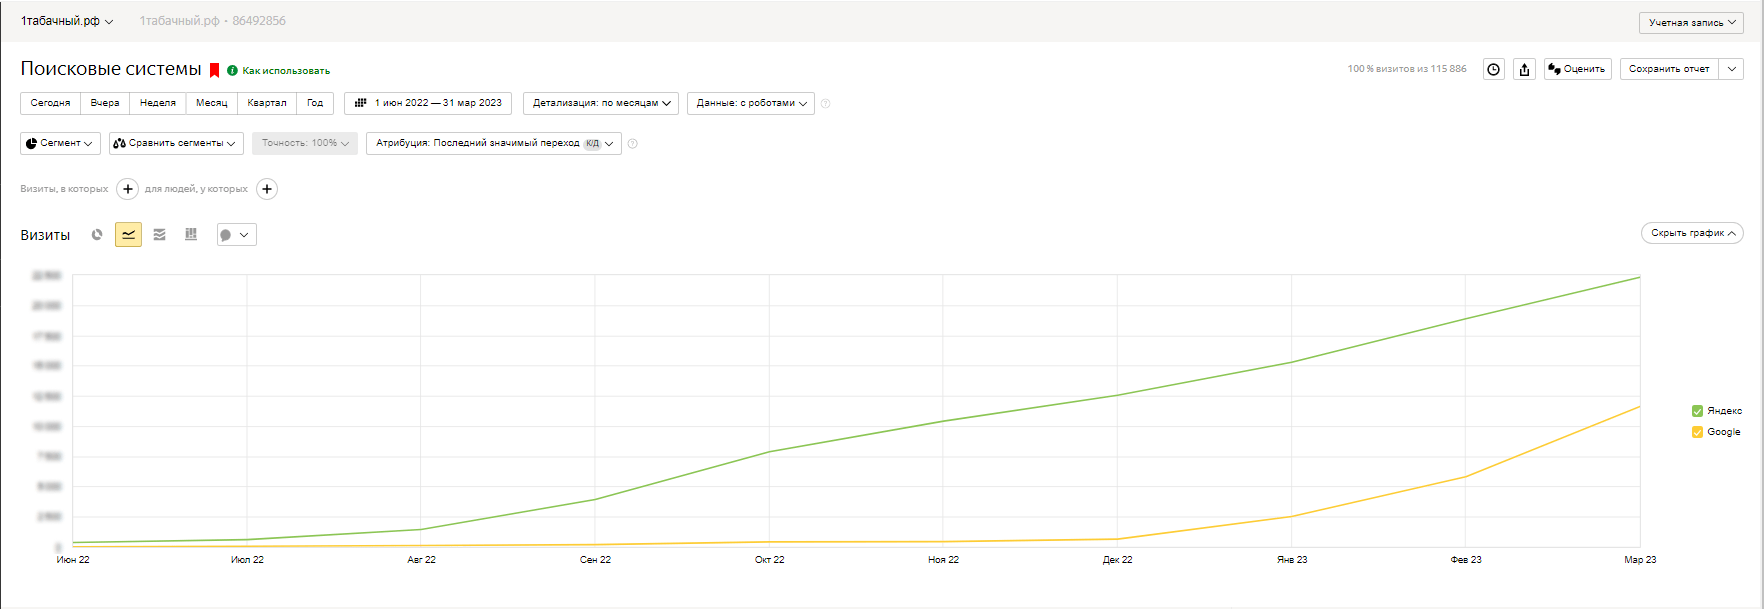
Task: Toggle the Яндекс series checkbox in legend
Action: pos(1697,411)
